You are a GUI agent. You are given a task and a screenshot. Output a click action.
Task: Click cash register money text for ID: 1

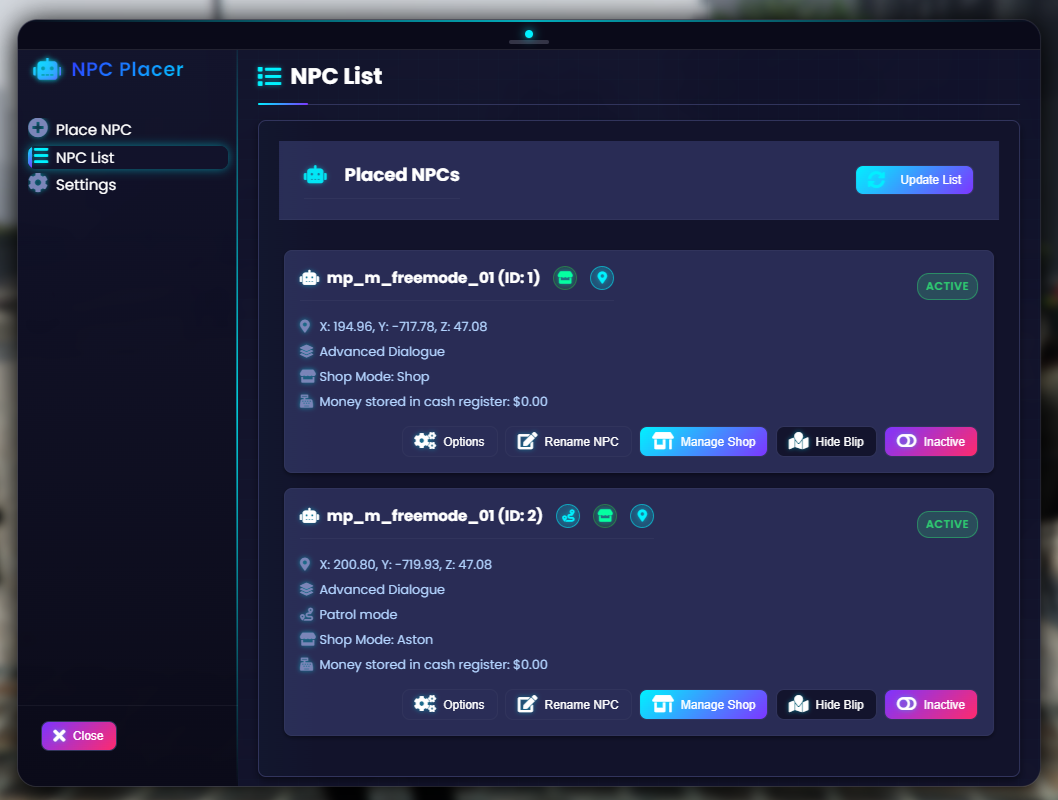click(x=433, y=401)
